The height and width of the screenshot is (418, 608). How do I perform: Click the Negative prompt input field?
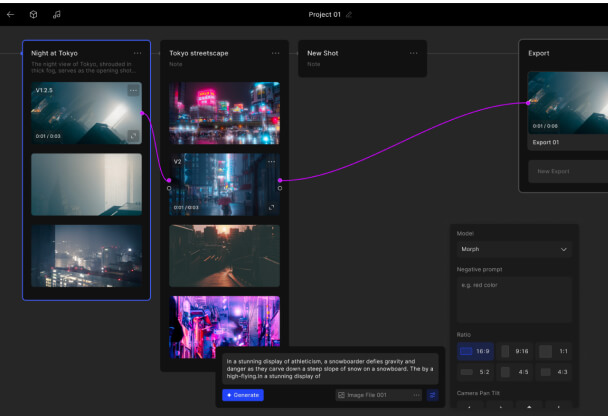pyautogui.click(x=514, y=300)
